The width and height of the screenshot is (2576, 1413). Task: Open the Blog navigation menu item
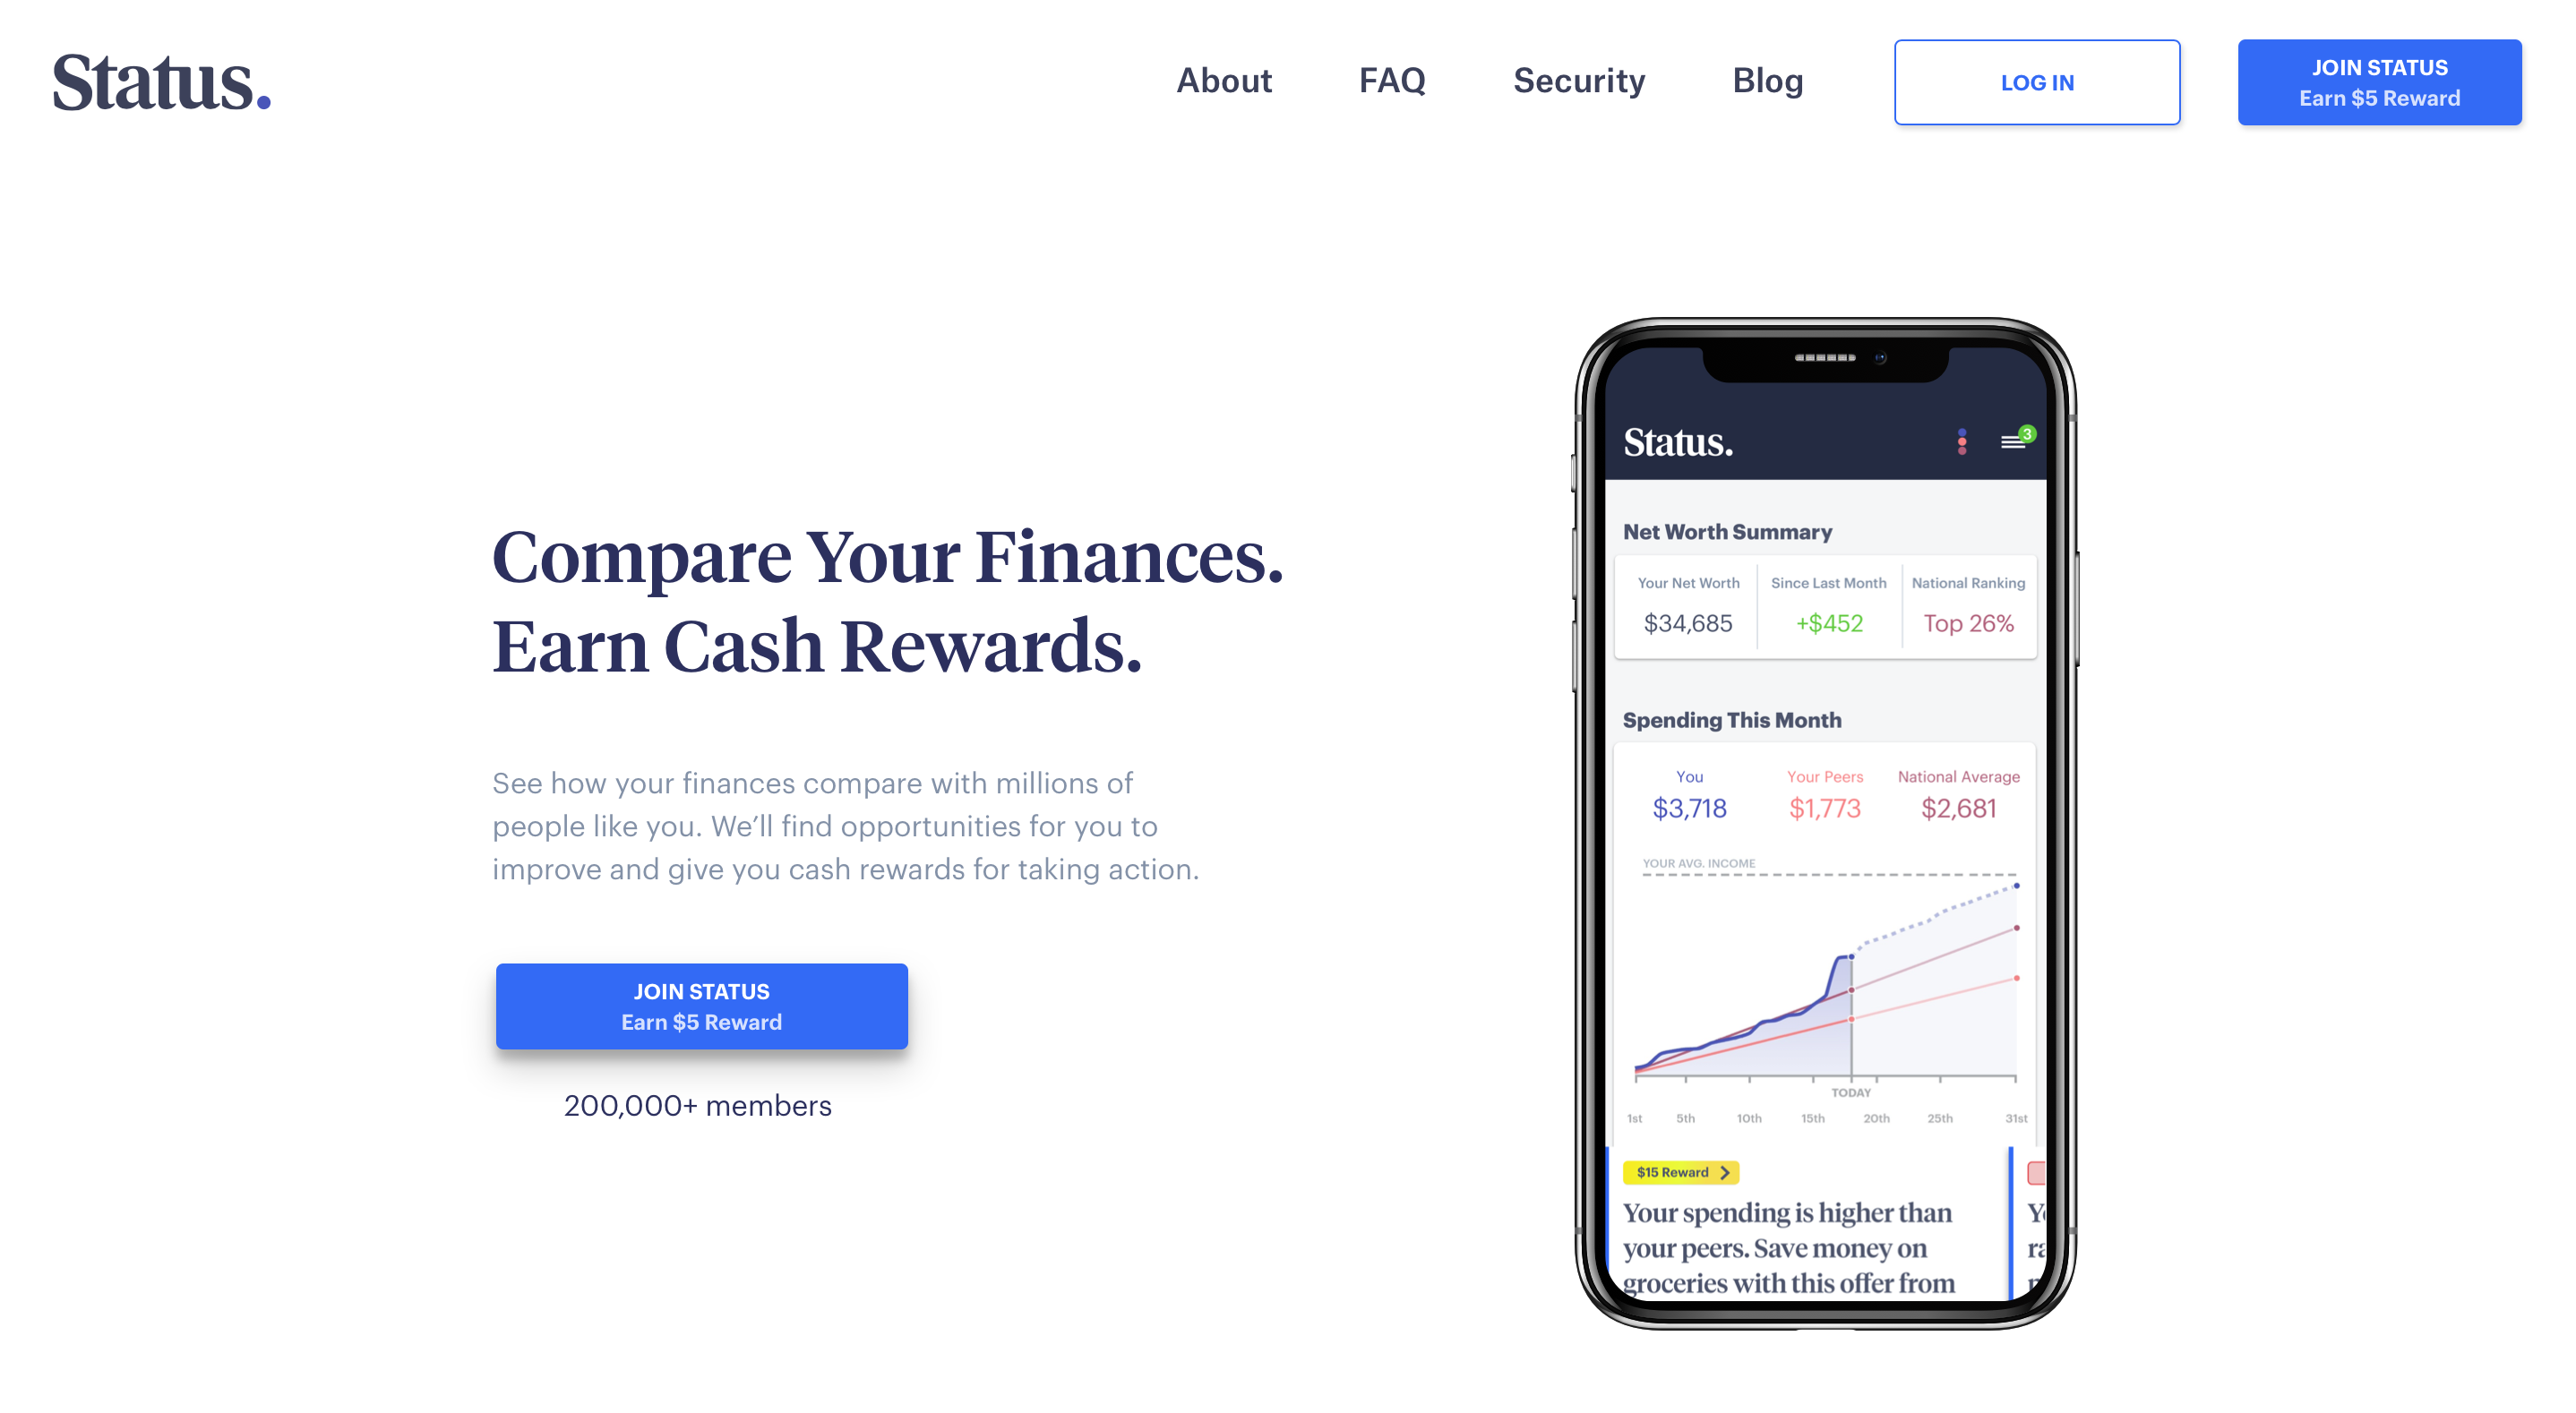[x=1768, y=81]
